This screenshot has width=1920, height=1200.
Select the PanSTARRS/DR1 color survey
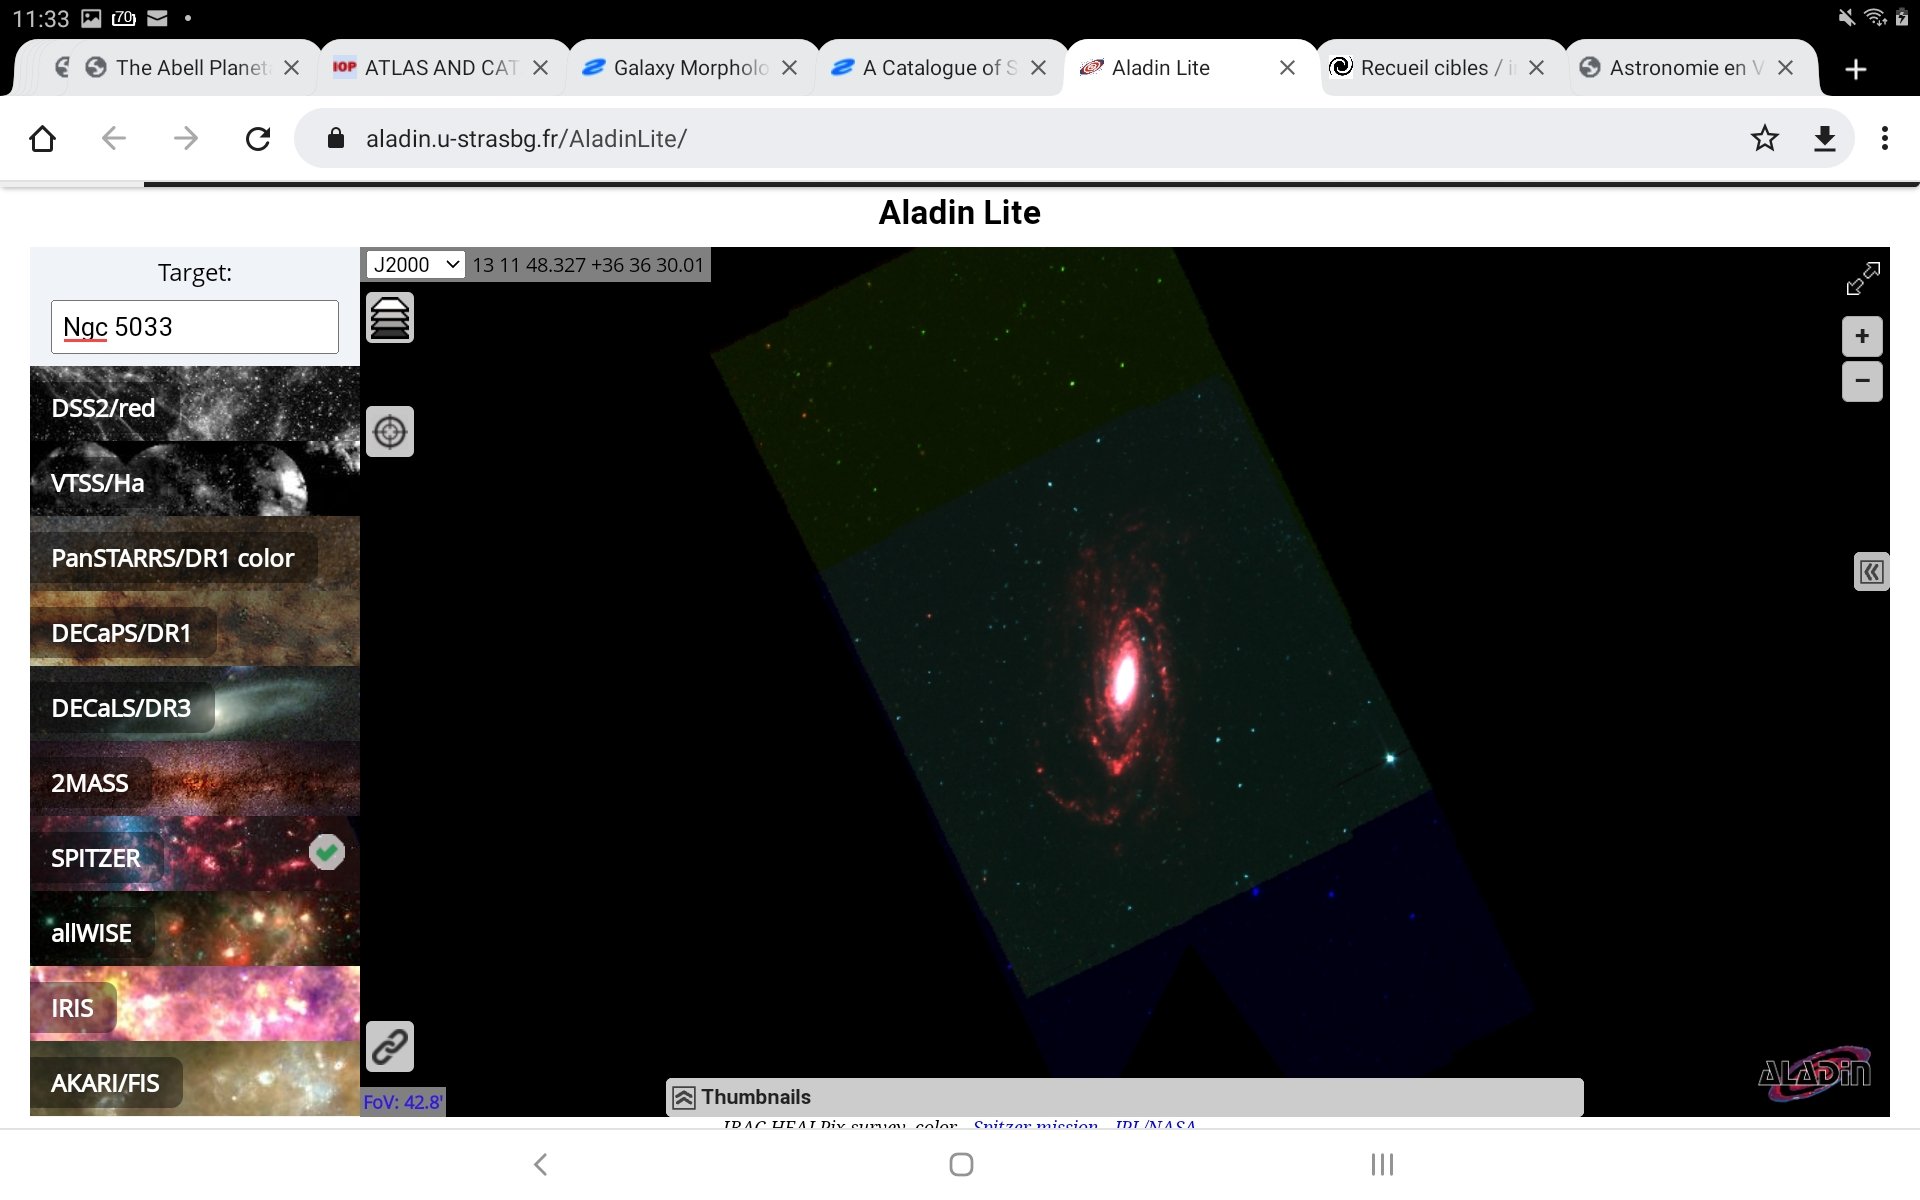point(195,554)
